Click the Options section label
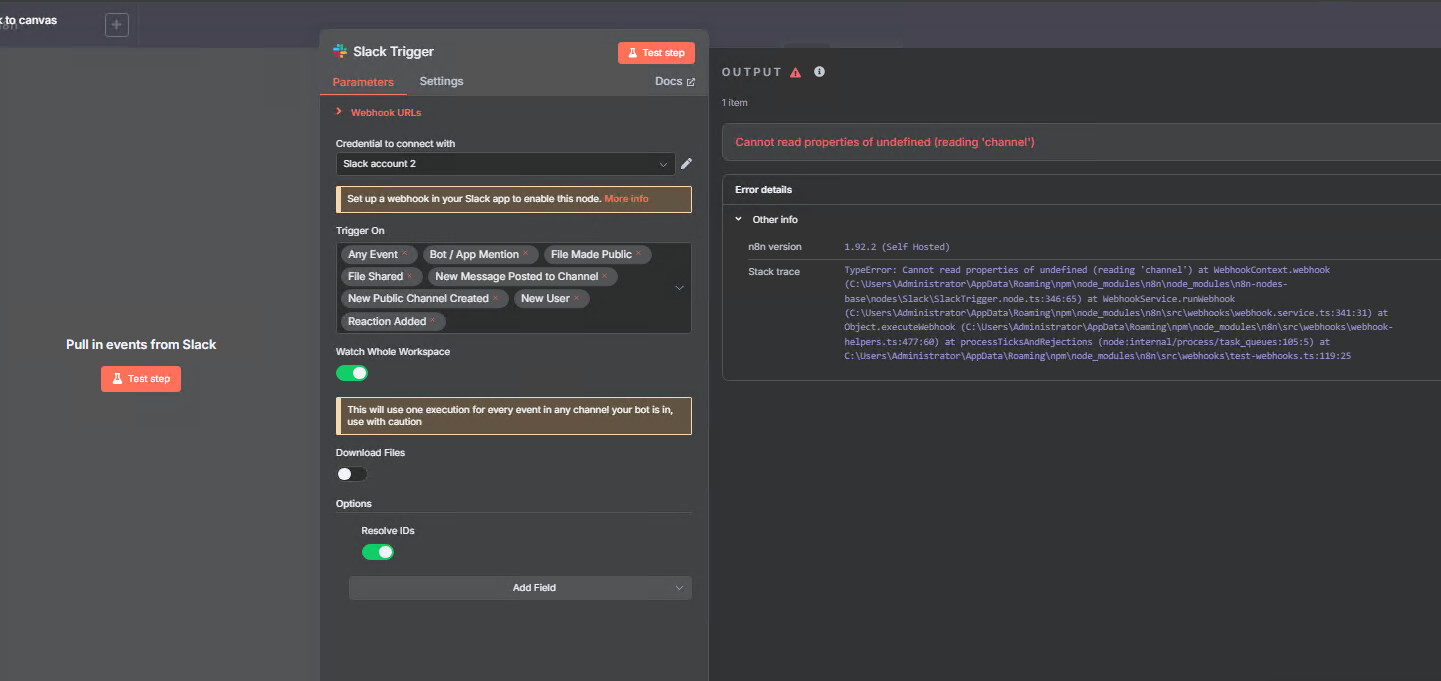Screen dimensions: 1441x681 coord(354,504)
